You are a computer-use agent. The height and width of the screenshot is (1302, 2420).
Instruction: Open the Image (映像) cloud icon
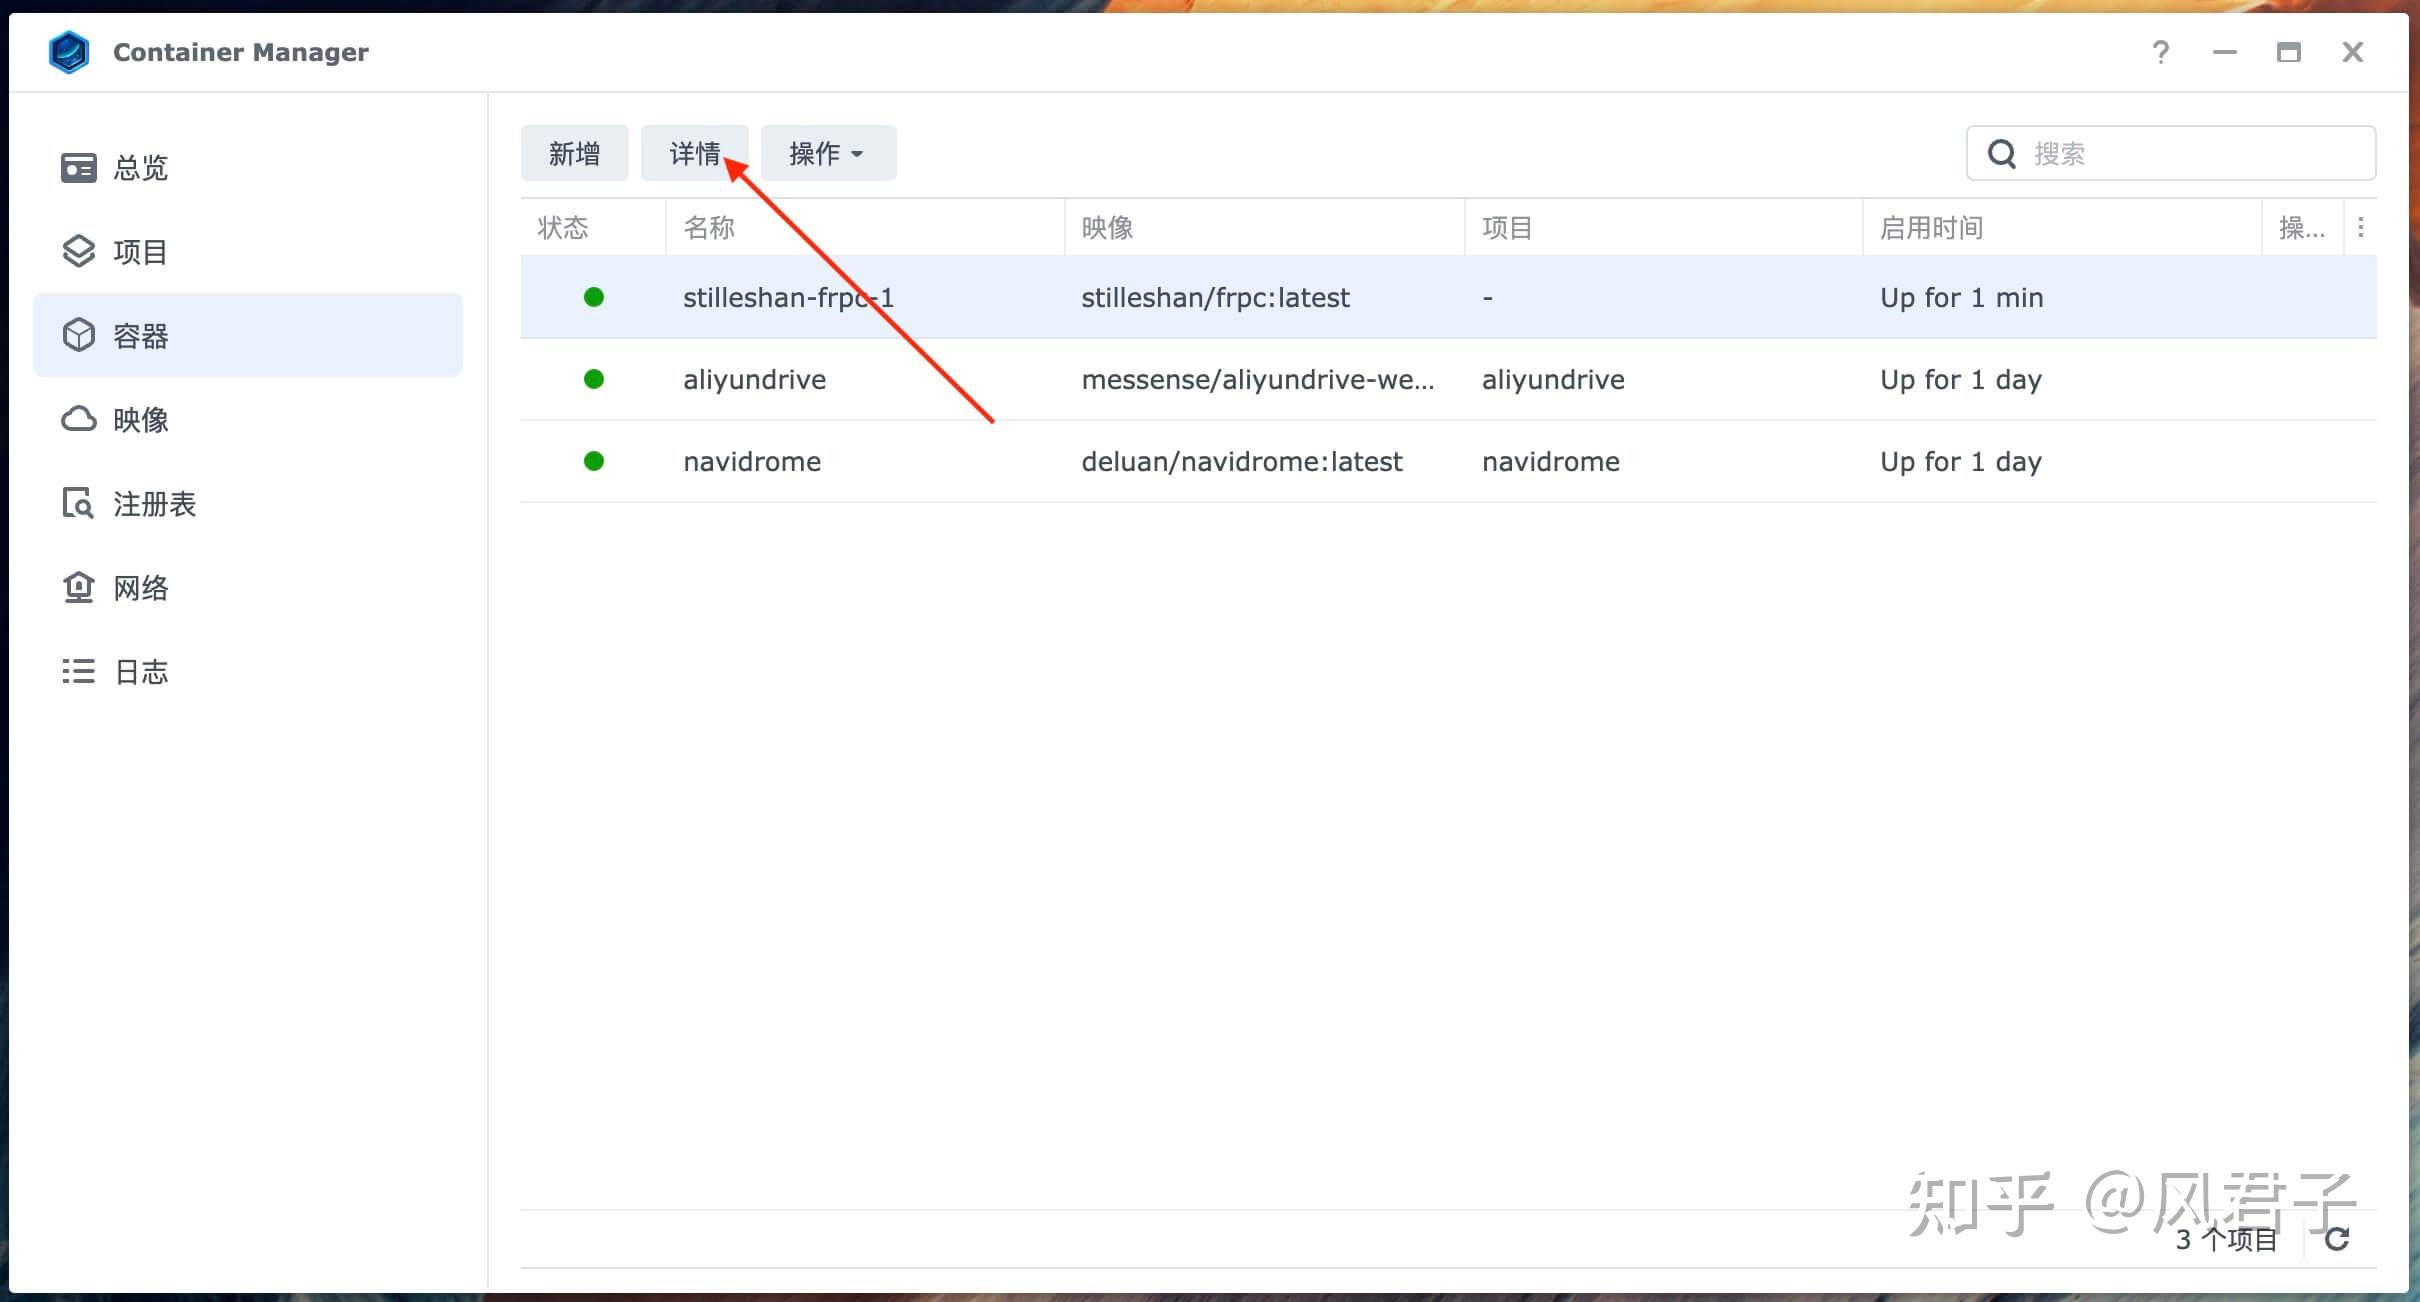[x=78, y=419]
